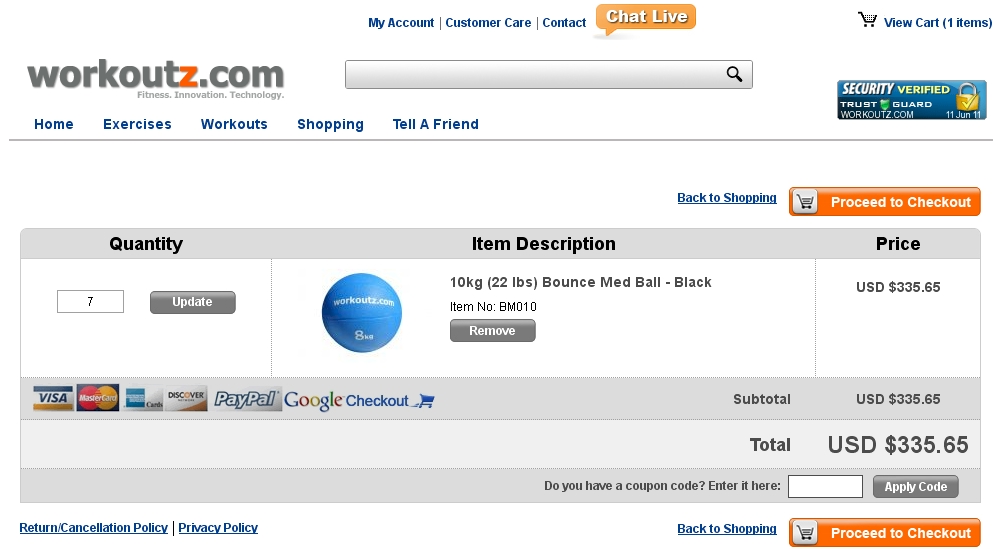This screenshot has width=1001, height=549.
Task: Open the Workouts menu item
Action: point(234,124)
